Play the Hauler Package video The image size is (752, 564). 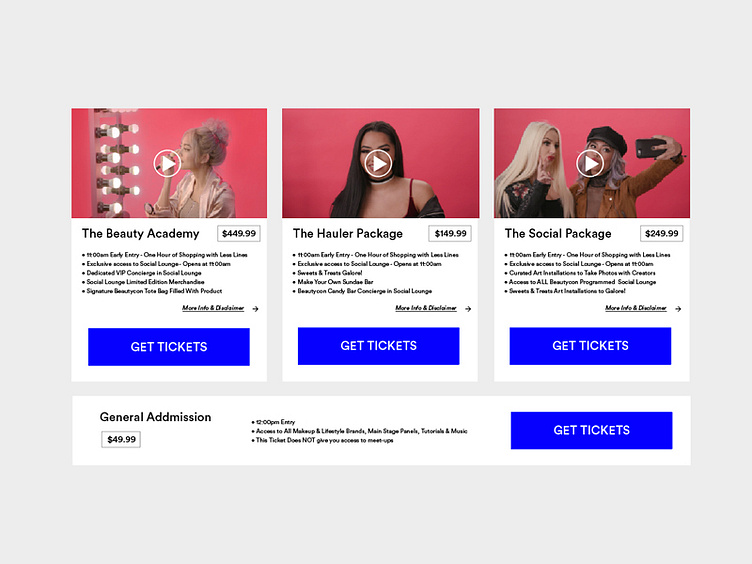point(378,164)
